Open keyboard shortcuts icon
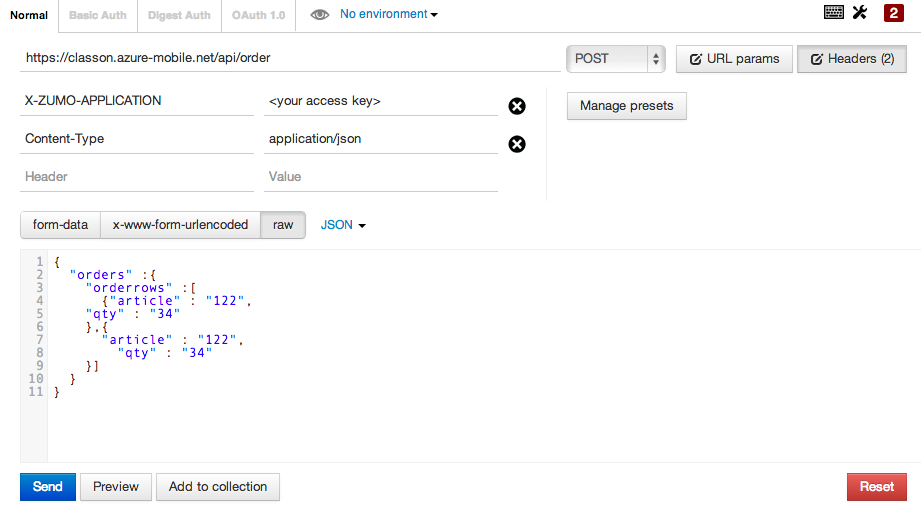Image resolution: width=921 pixels, height=520 pixels. (834, 13)
